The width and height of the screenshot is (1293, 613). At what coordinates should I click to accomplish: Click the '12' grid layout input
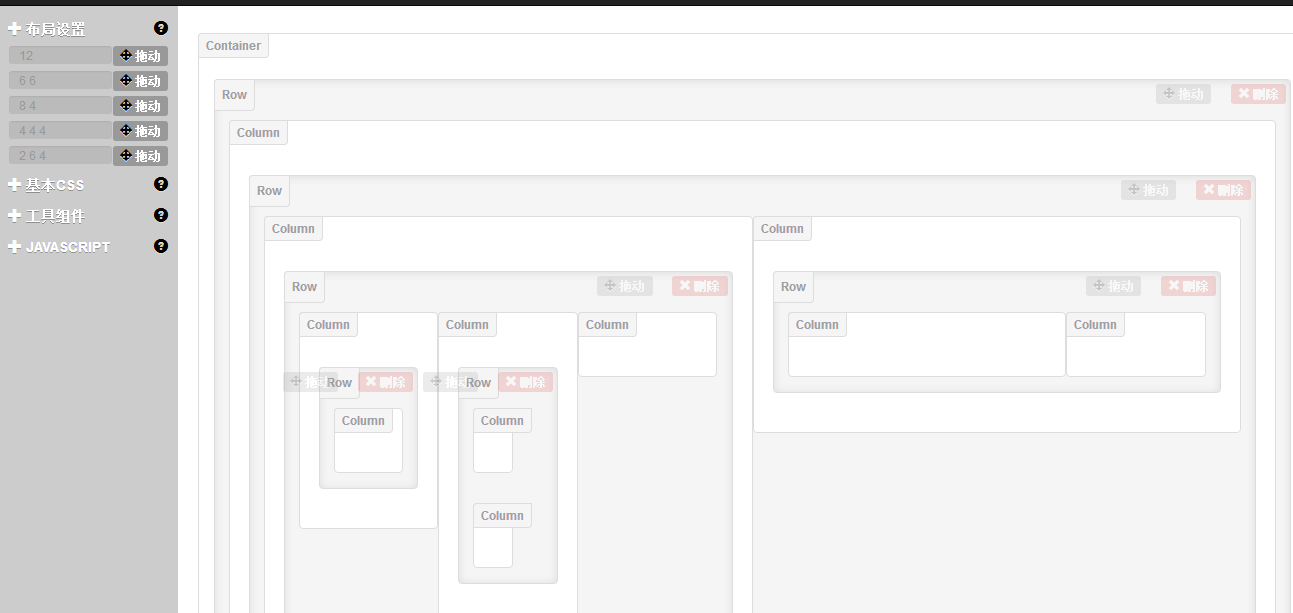coord(60,56)
